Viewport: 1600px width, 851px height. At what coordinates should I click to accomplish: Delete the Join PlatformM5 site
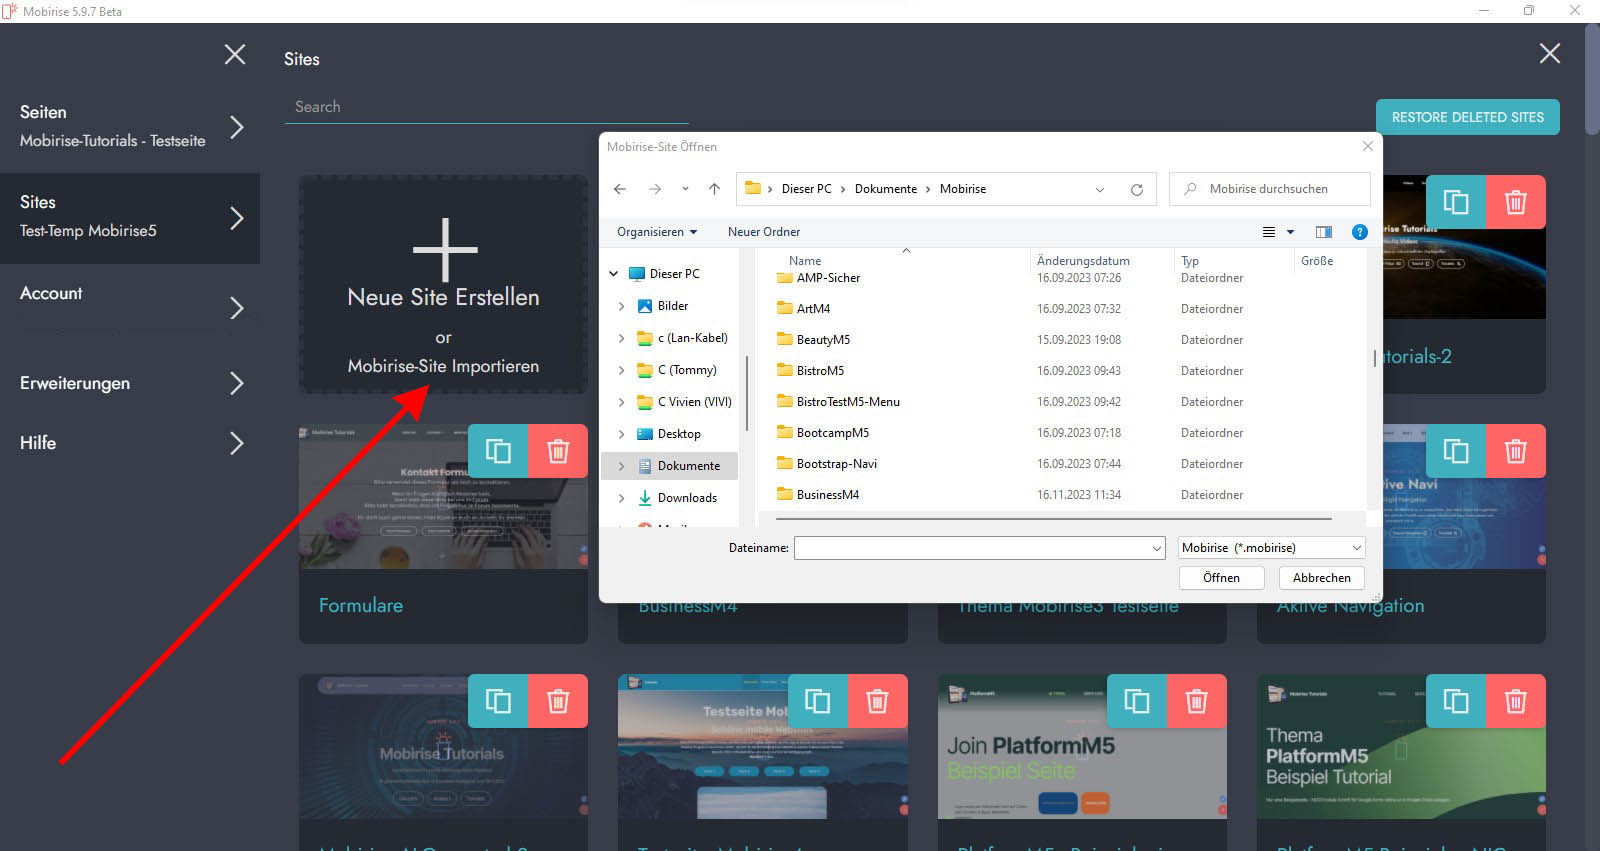click(1197, 701)
